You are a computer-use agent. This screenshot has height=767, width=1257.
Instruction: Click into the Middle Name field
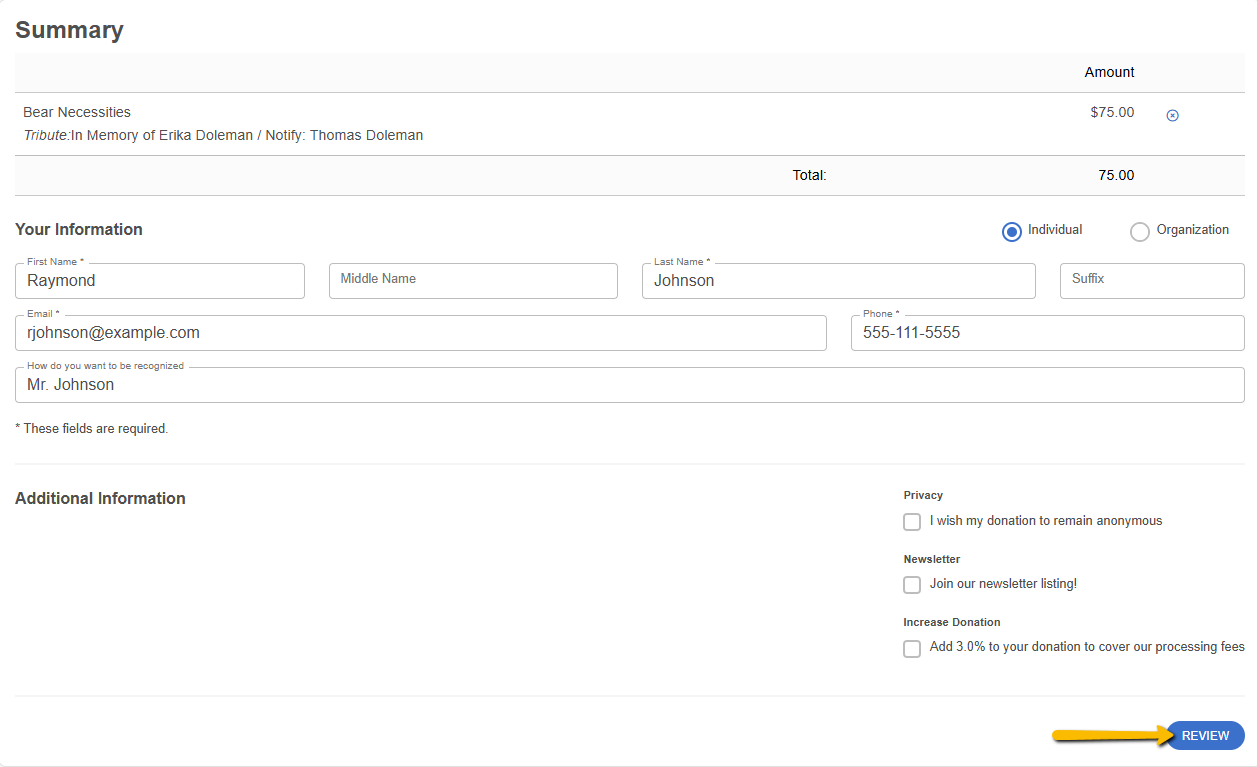pos(473,281)
